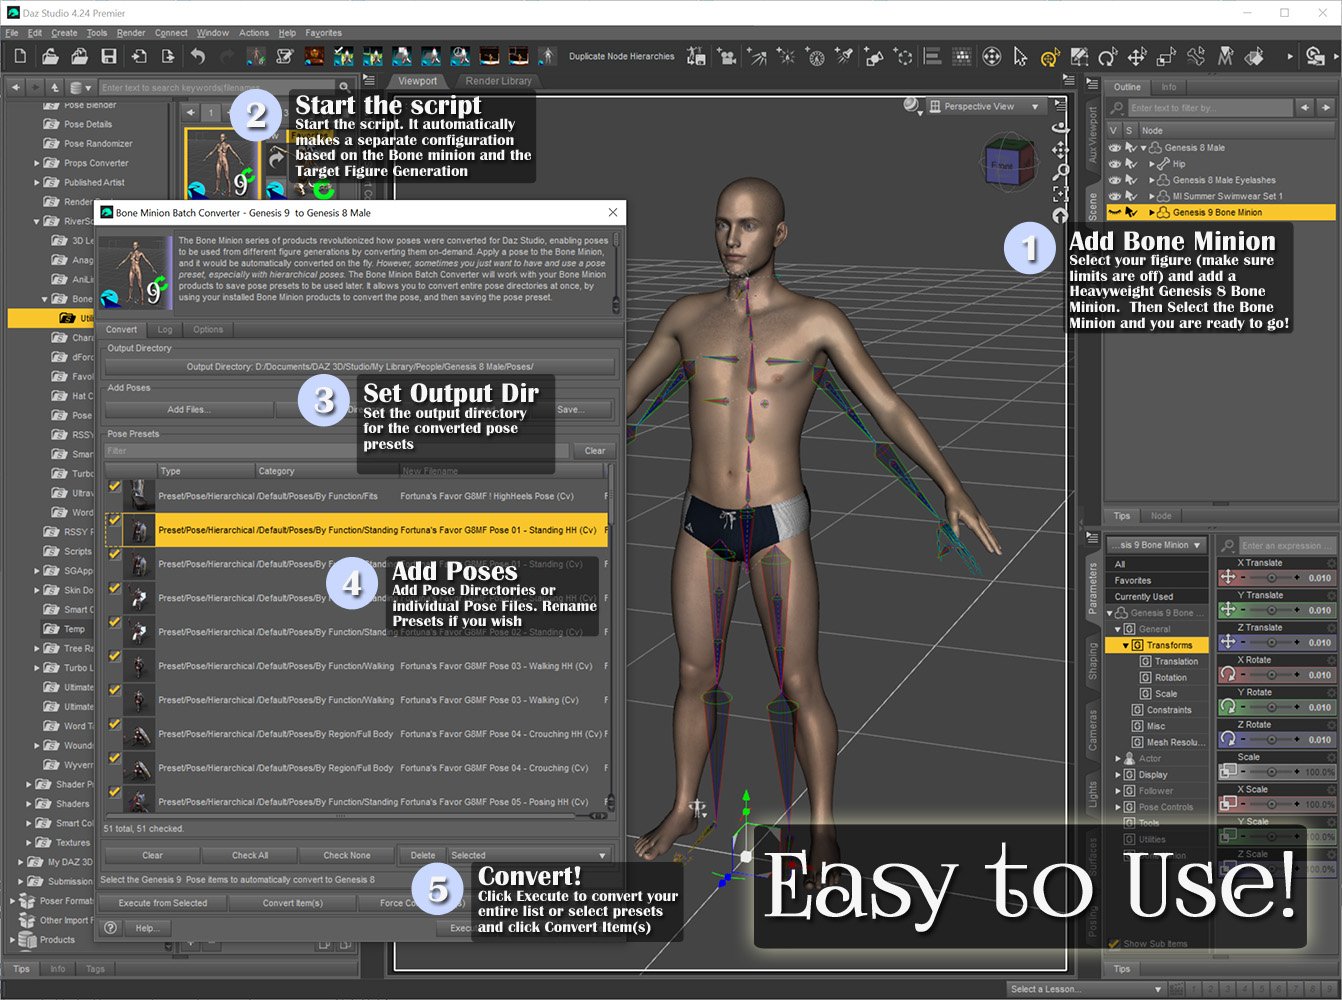Screen dimensions: 1342x1000
Task: Click the Help... button in dialog
Action: pos(147,928)
